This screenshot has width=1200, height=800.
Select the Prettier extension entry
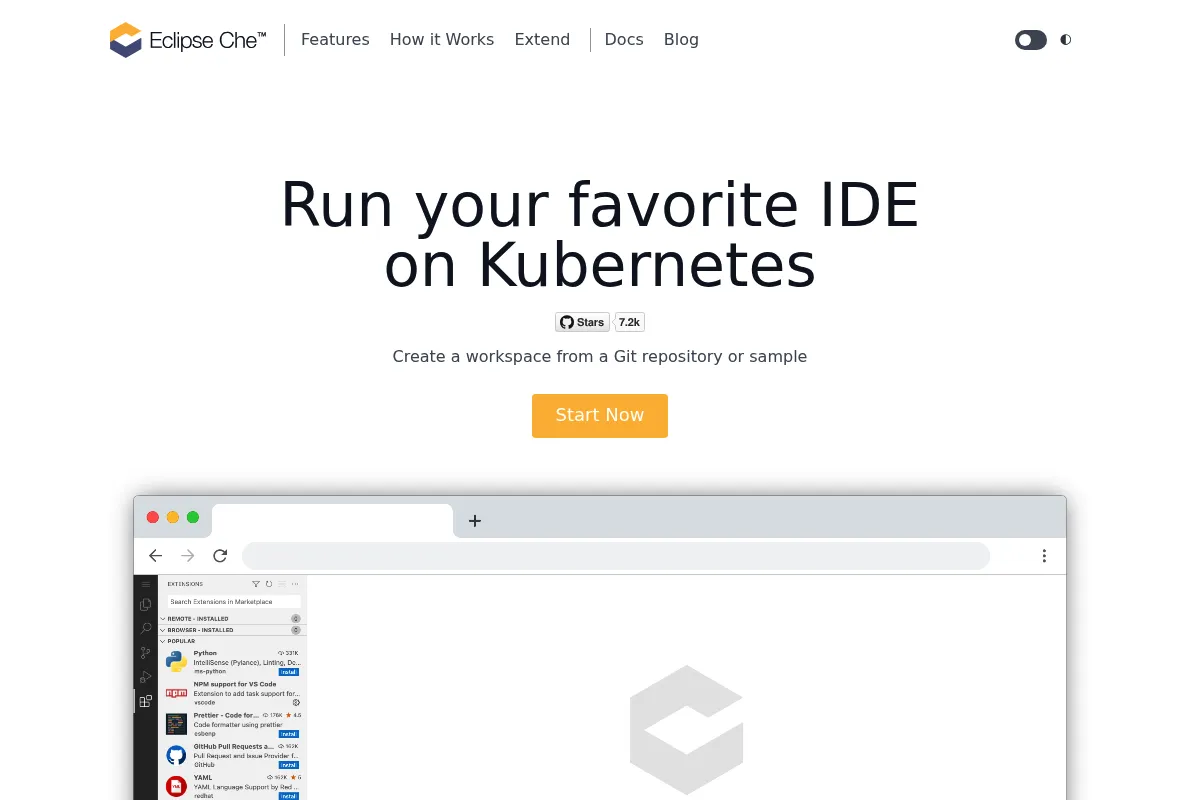tap(232, 725)
